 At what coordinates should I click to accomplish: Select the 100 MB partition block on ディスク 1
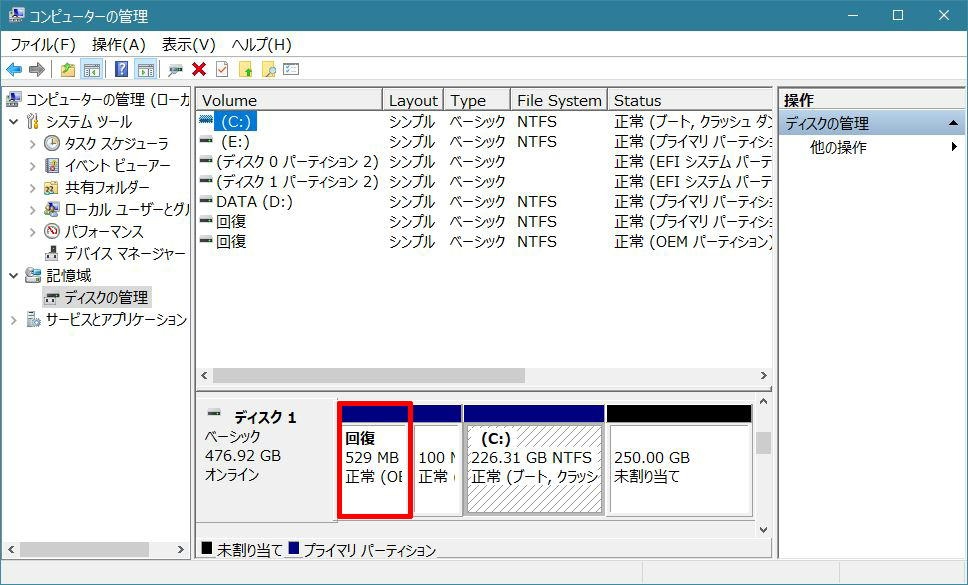[x=436, y=460]
